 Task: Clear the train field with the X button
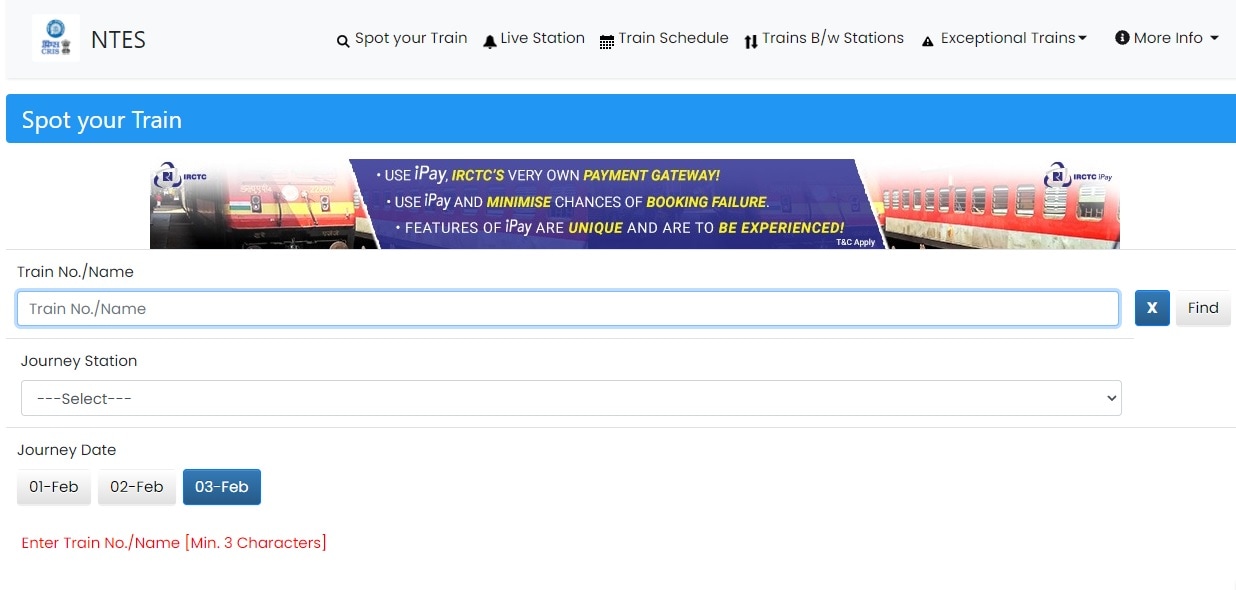click(1152, 308)
